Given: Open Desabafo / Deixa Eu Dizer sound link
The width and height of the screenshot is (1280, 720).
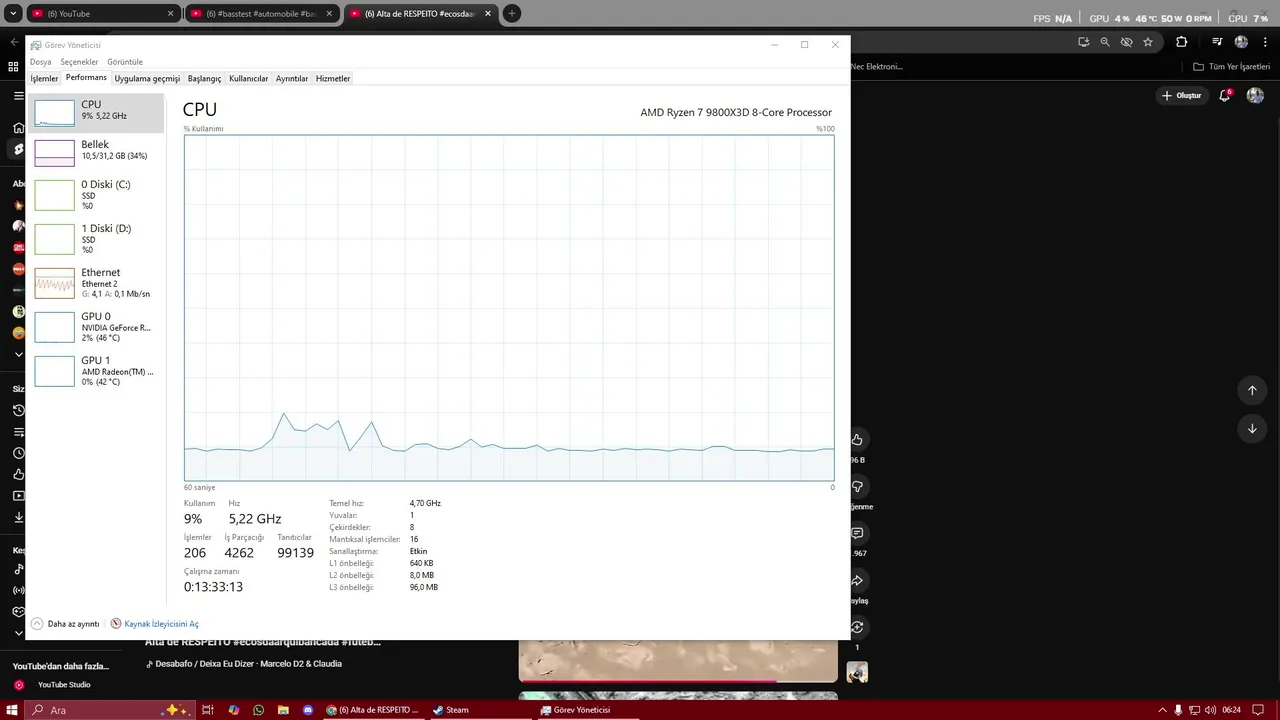Looking at the screenshot, I should [244, 664].
